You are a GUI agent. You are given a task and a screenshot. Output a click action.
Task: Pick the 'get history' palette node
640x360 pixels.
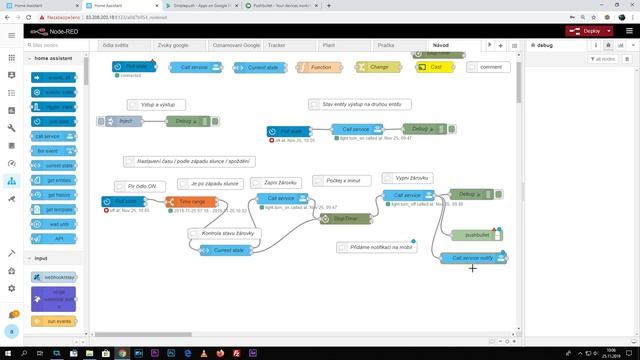tap(53, 195)
